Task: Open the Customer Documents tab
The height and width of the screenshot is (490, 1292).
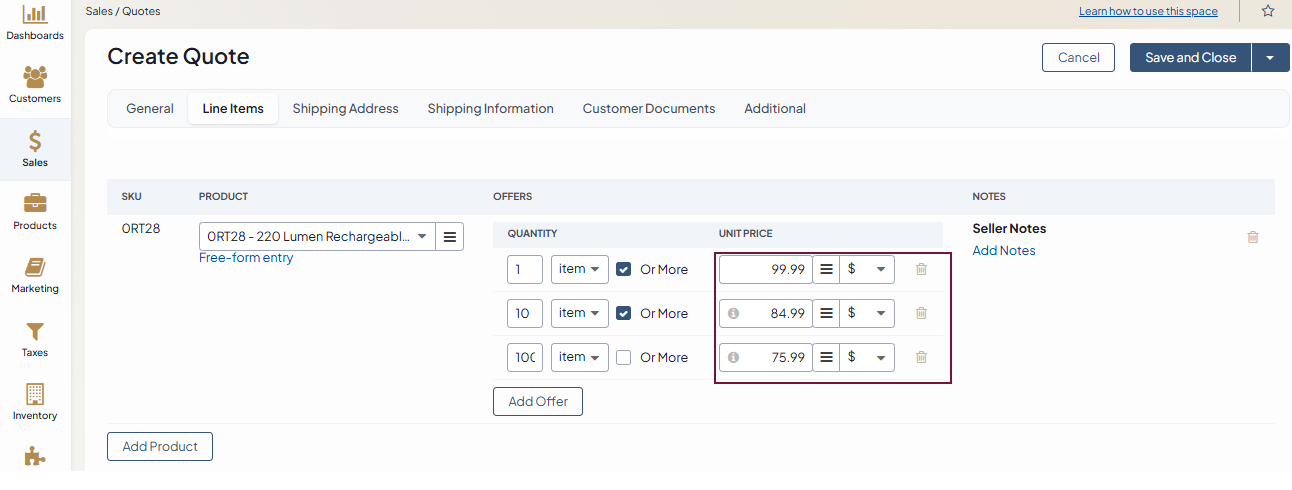Action: tap(649, 109)
